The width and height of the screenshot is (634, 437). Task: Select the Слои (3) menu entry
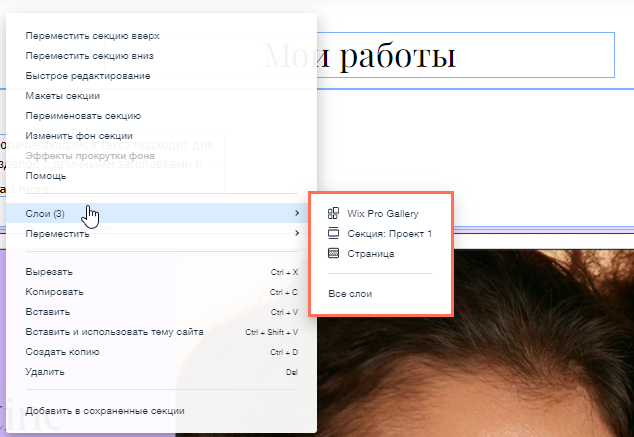pos(161,213)
